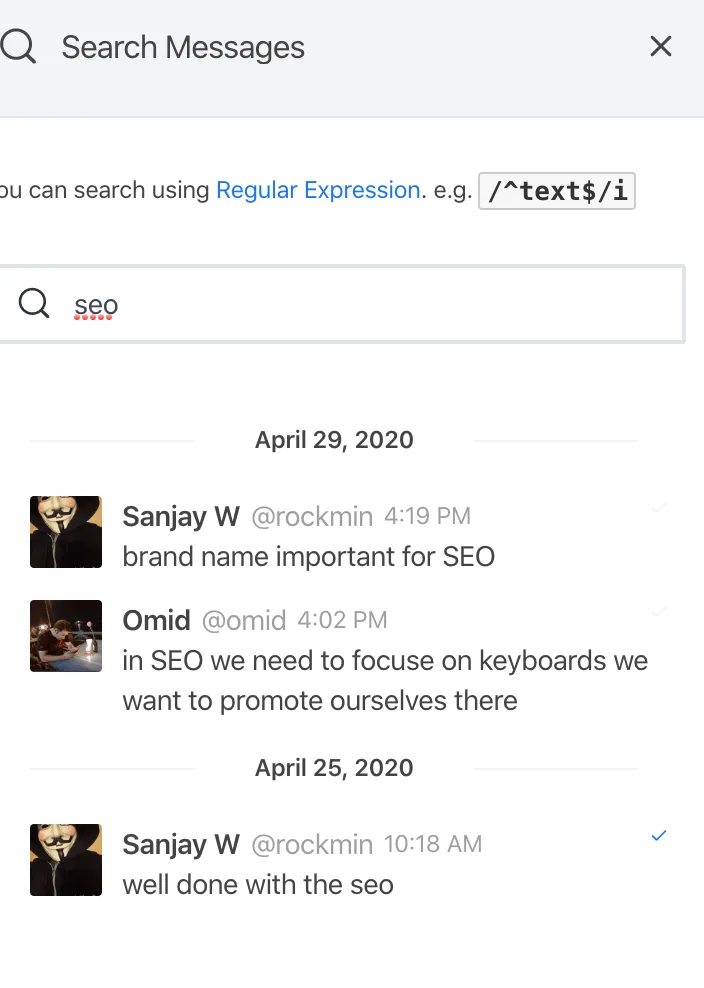
Task: Jump to the 4:19 PM message timestamp
Action: [427, 516]
